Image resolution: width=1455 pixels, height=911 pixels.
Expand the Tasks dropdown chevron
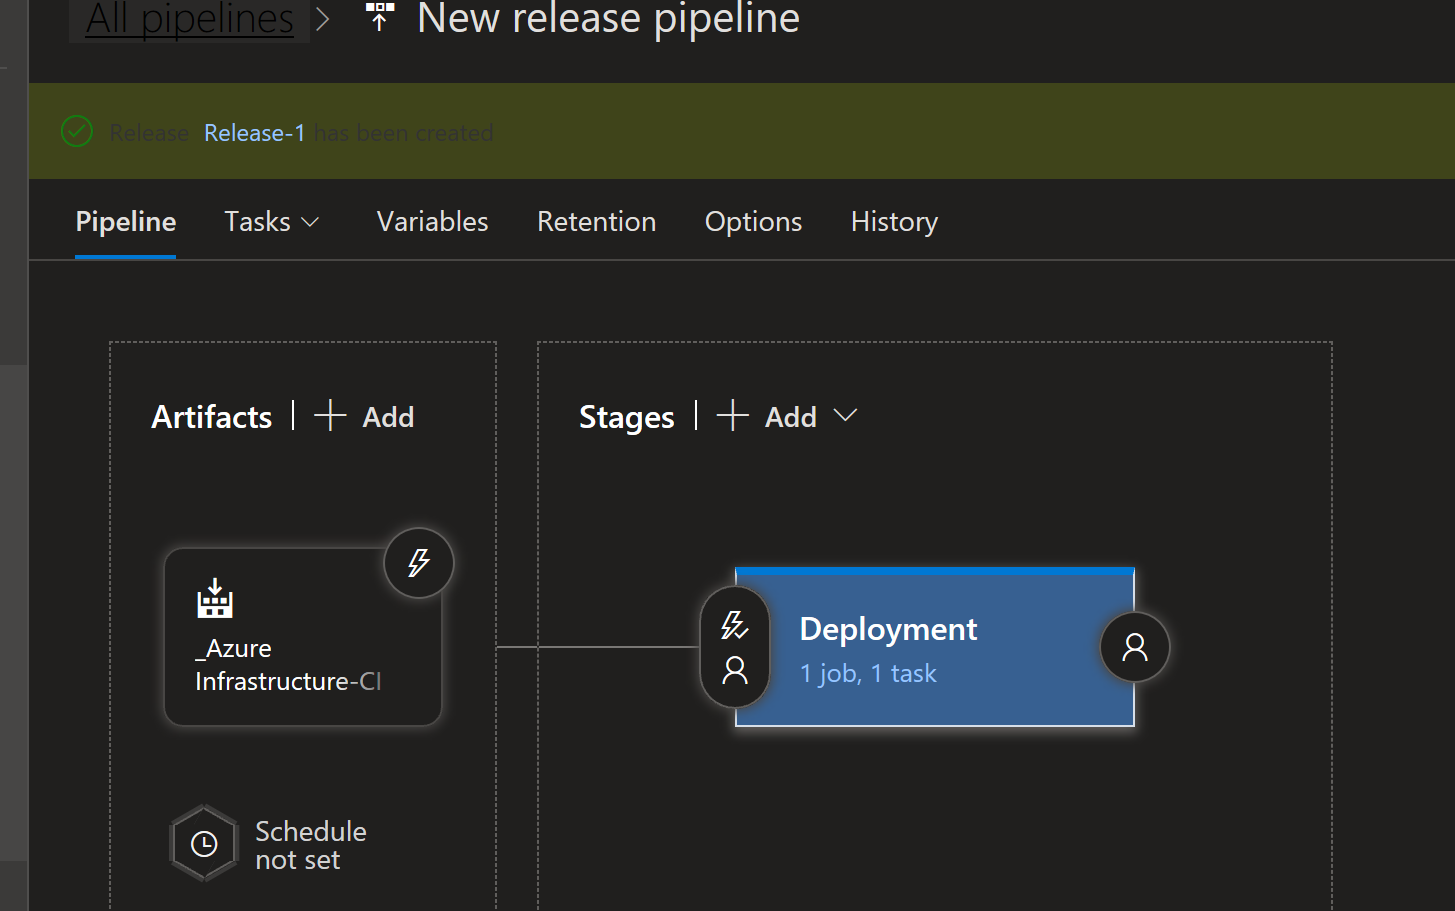[310, 222]
